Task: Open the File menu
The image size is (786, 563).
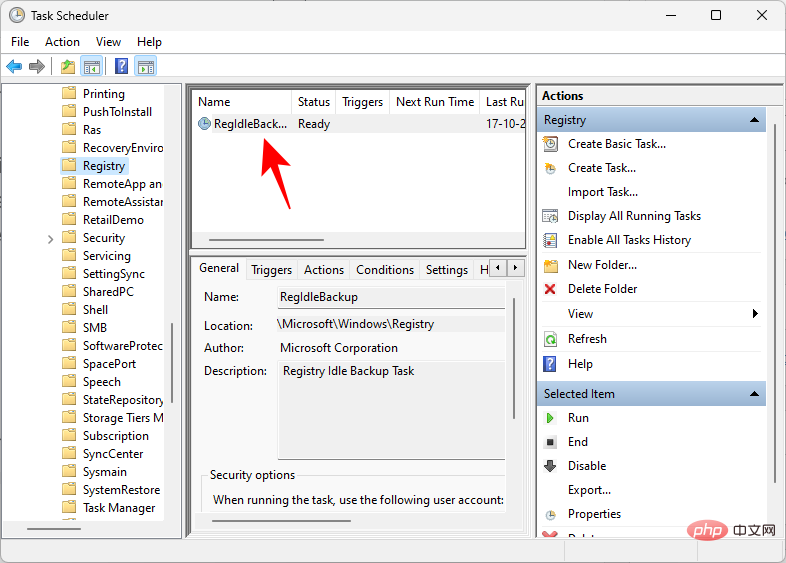Action: [20, 42]
